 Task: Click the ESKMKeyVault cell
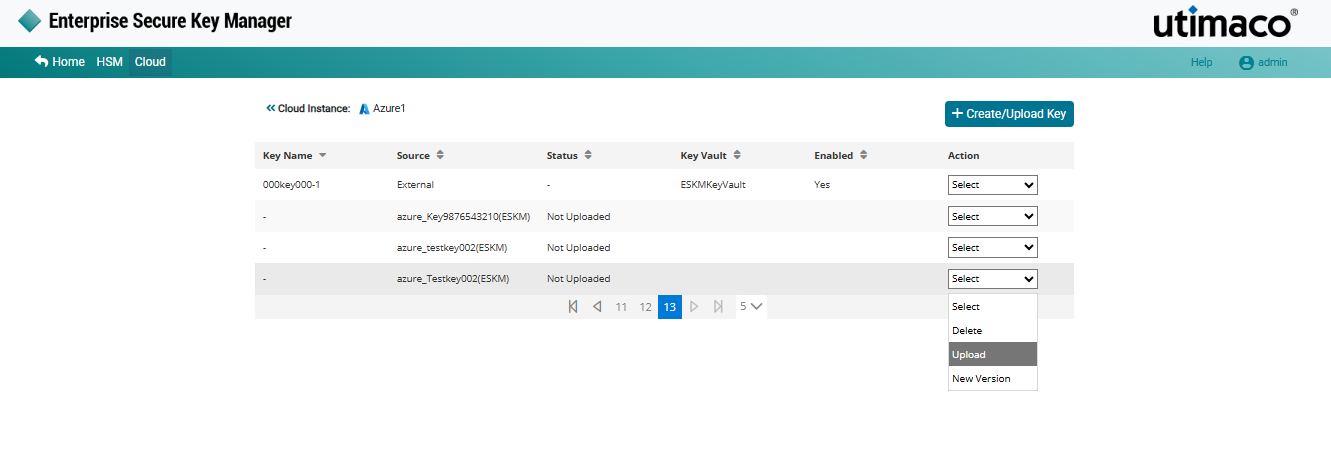[x=713, y=185]
